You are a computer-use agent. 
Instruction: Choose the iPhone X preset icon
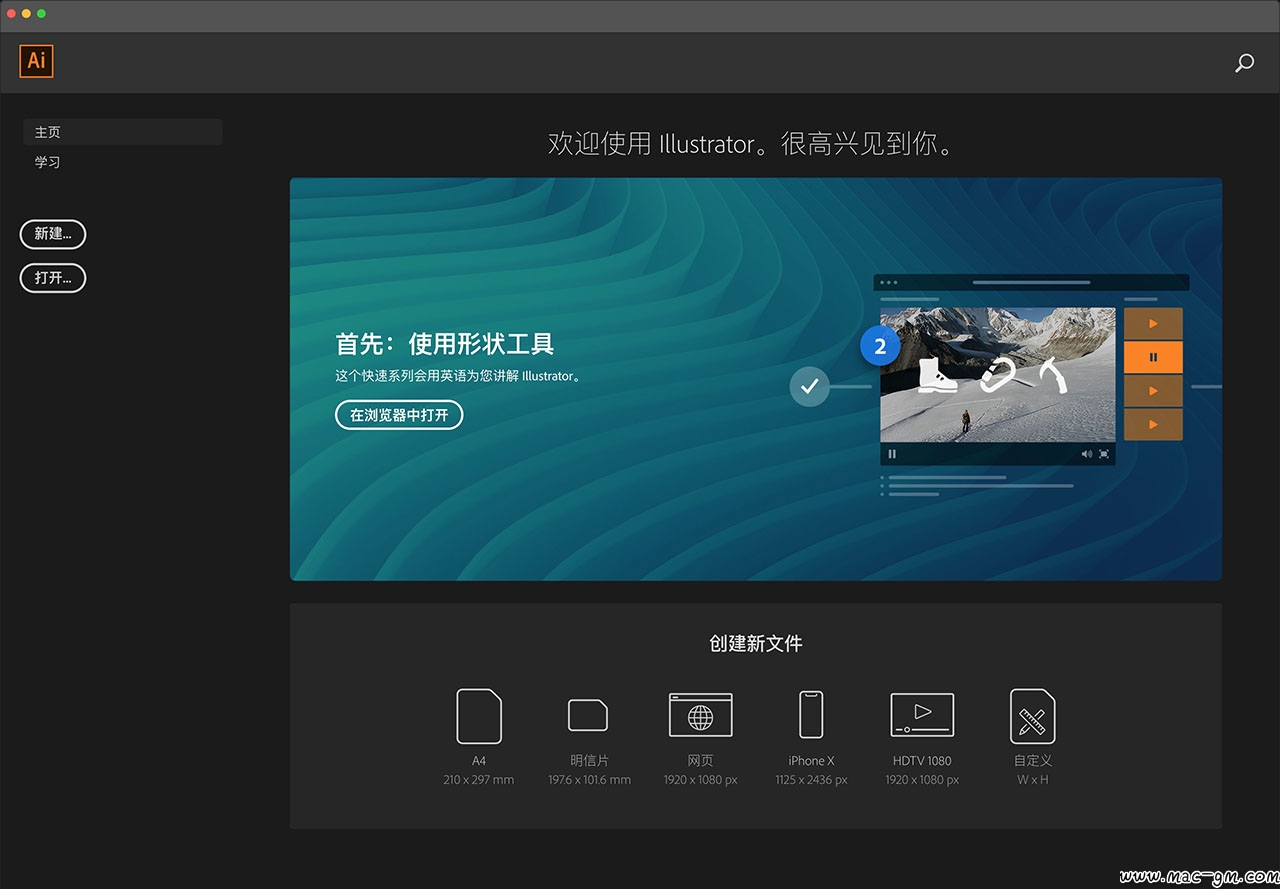click(x=811, y=715)
